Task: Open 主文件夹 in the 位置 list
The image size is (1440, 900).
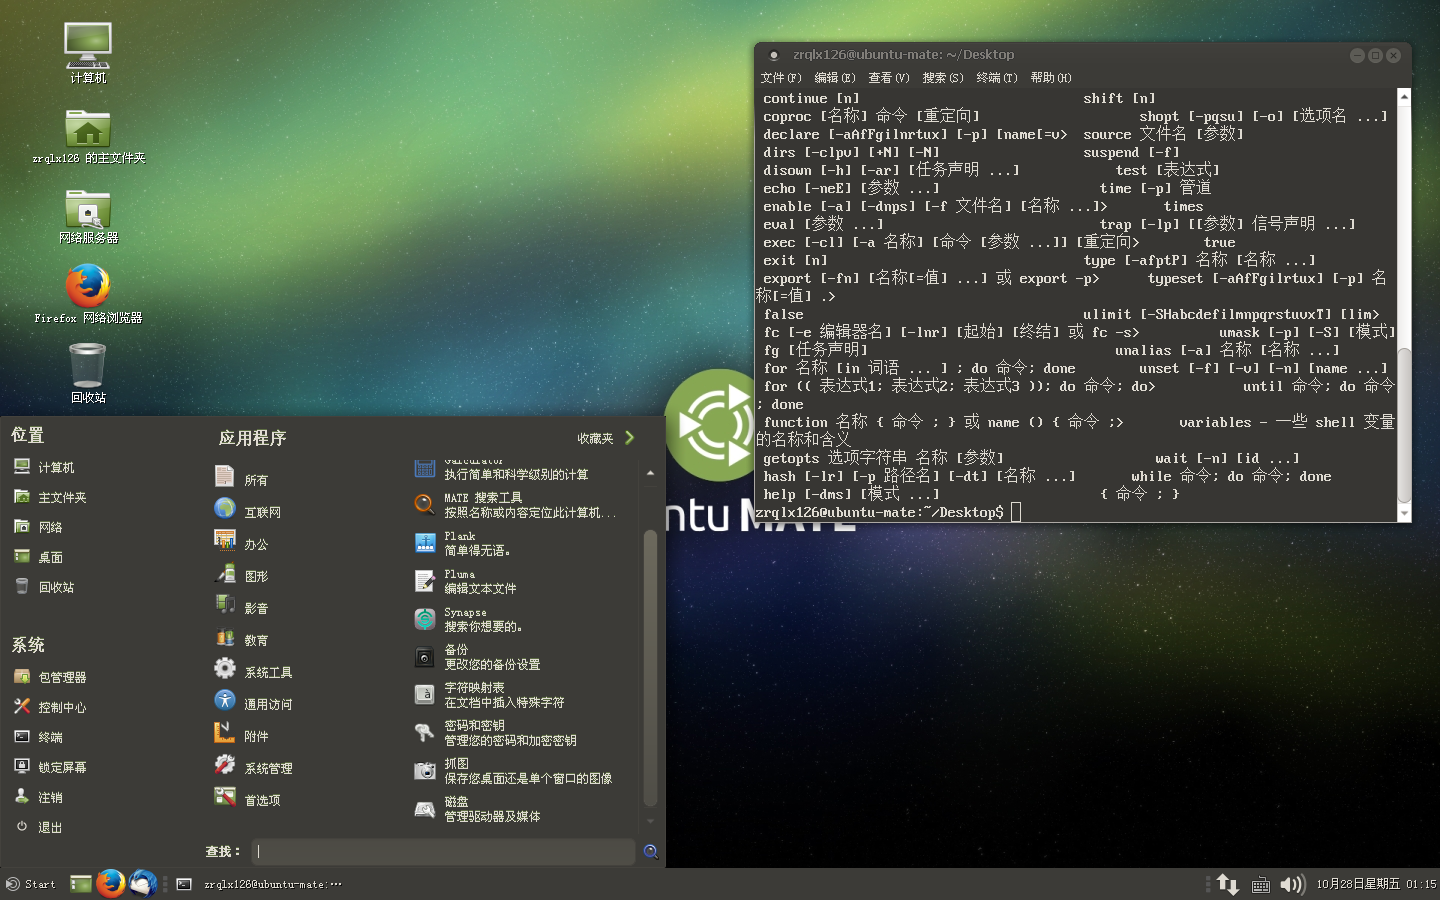Action: point(51,497)
